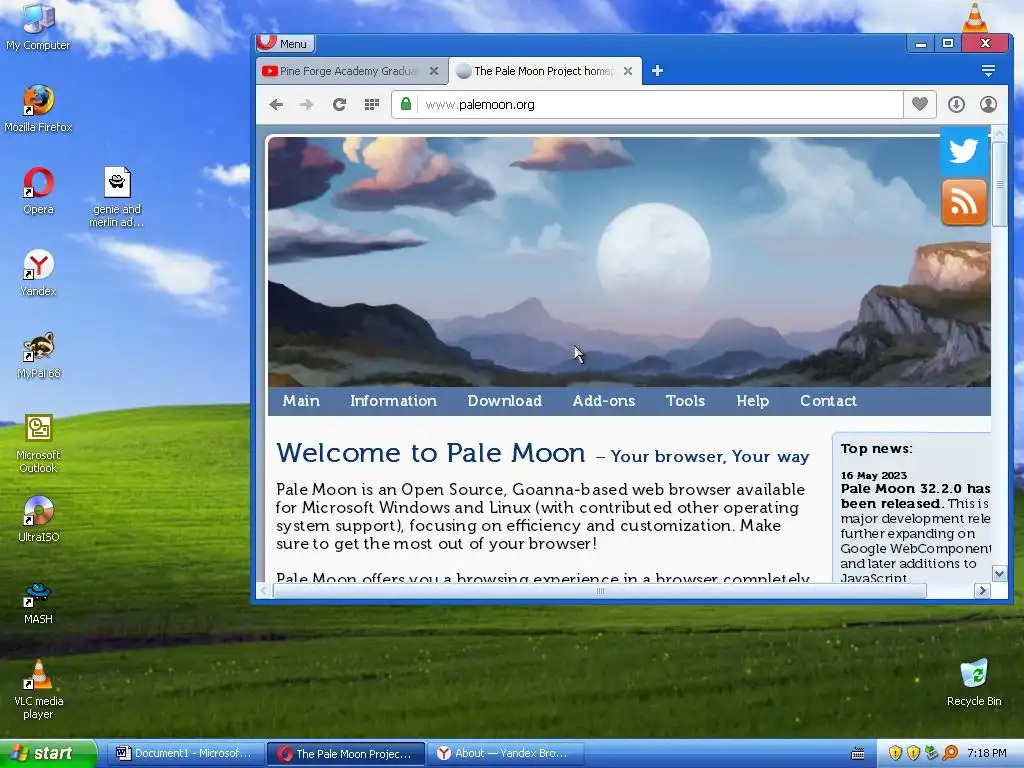Click the horizontal scrollbar thumb in Opera
Viewport: 1024px width, 768px height.
[x=600, y=591]
